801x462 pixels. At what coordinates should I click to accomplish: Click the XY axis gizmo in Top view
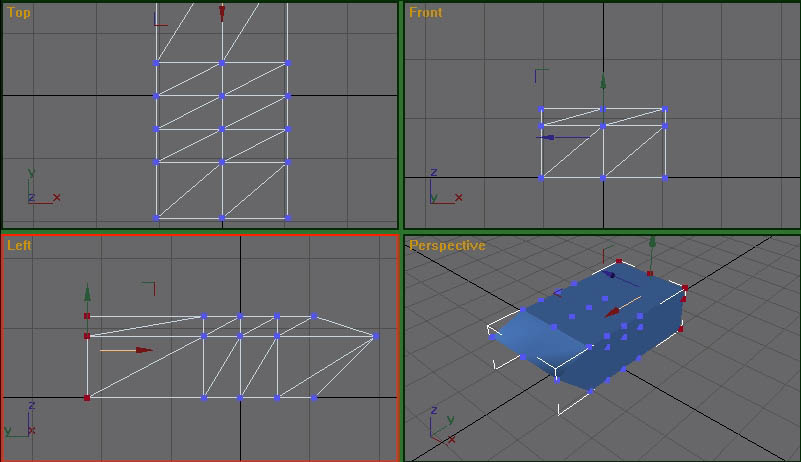tap(41, 190)
